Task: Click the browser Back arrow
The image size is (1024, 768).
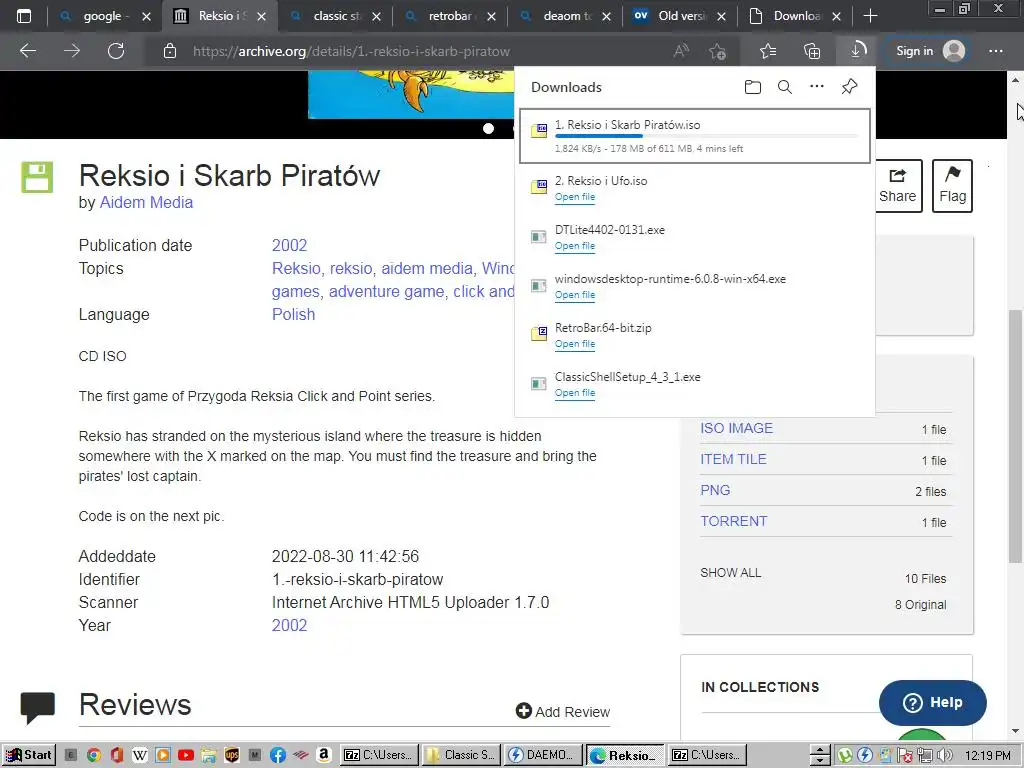Action: (28, 51)
